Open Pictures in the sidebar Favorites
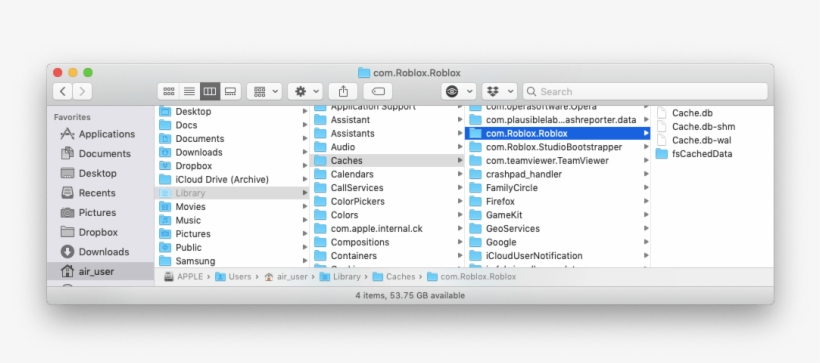Image resolution: width=820 pixels, height=363 pixels. (101, 212)
